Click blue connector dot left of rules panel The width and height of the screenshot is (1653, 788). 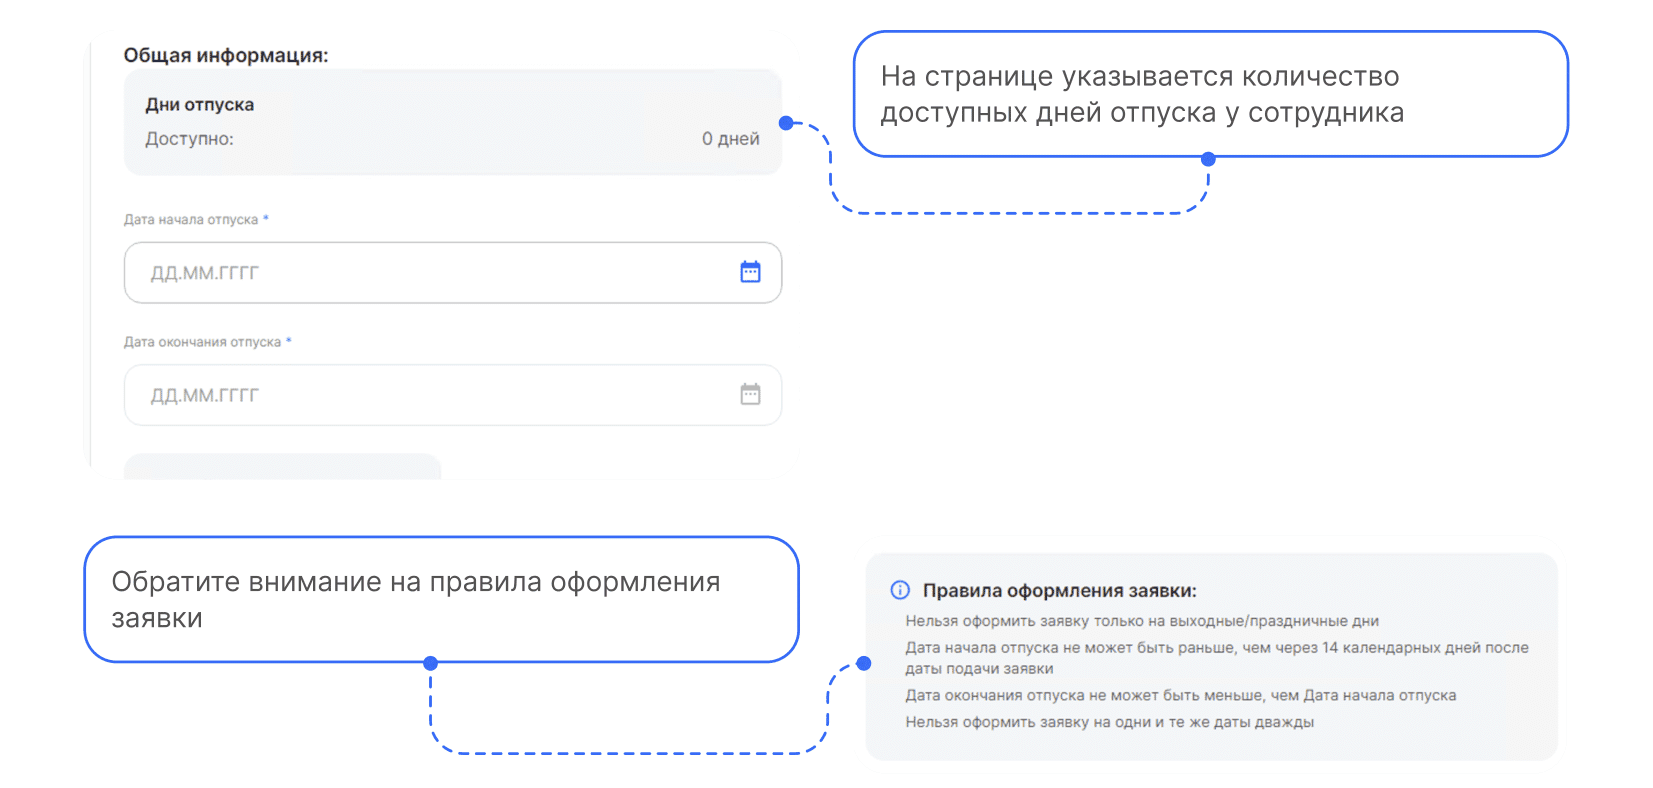pos(864,663)
